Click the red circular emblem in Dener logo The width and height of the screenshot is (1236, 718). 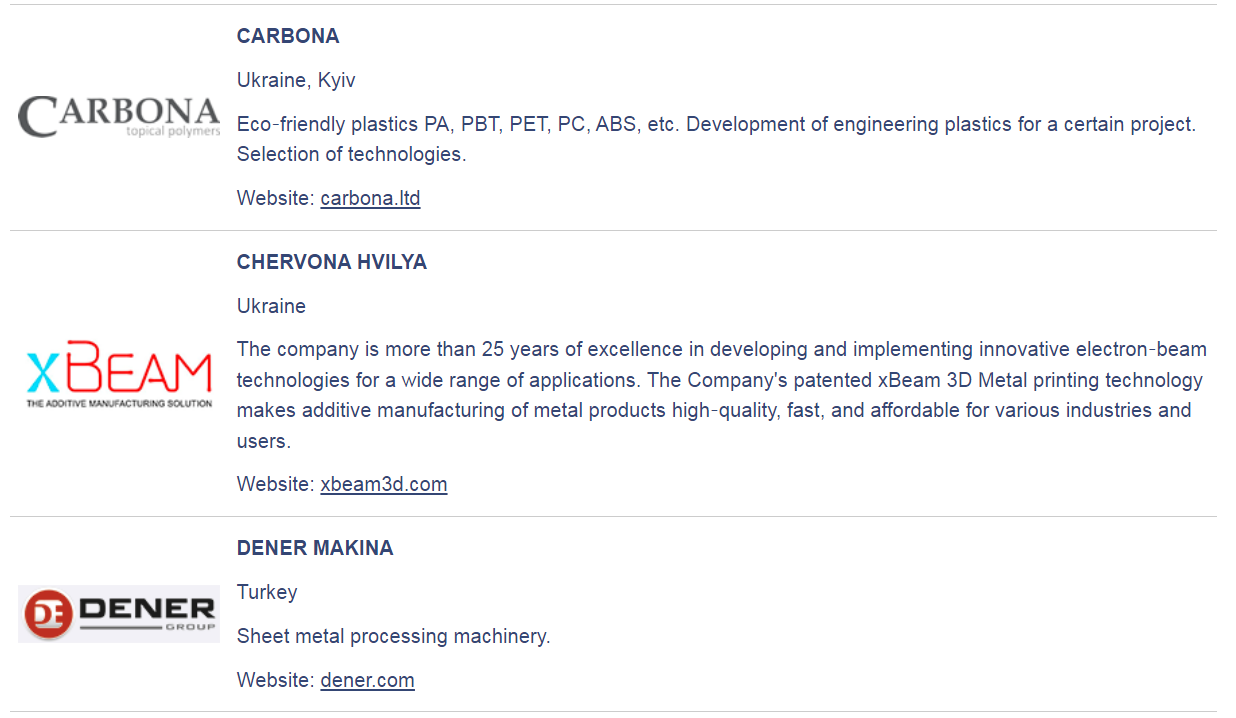[x=49, y=614]
